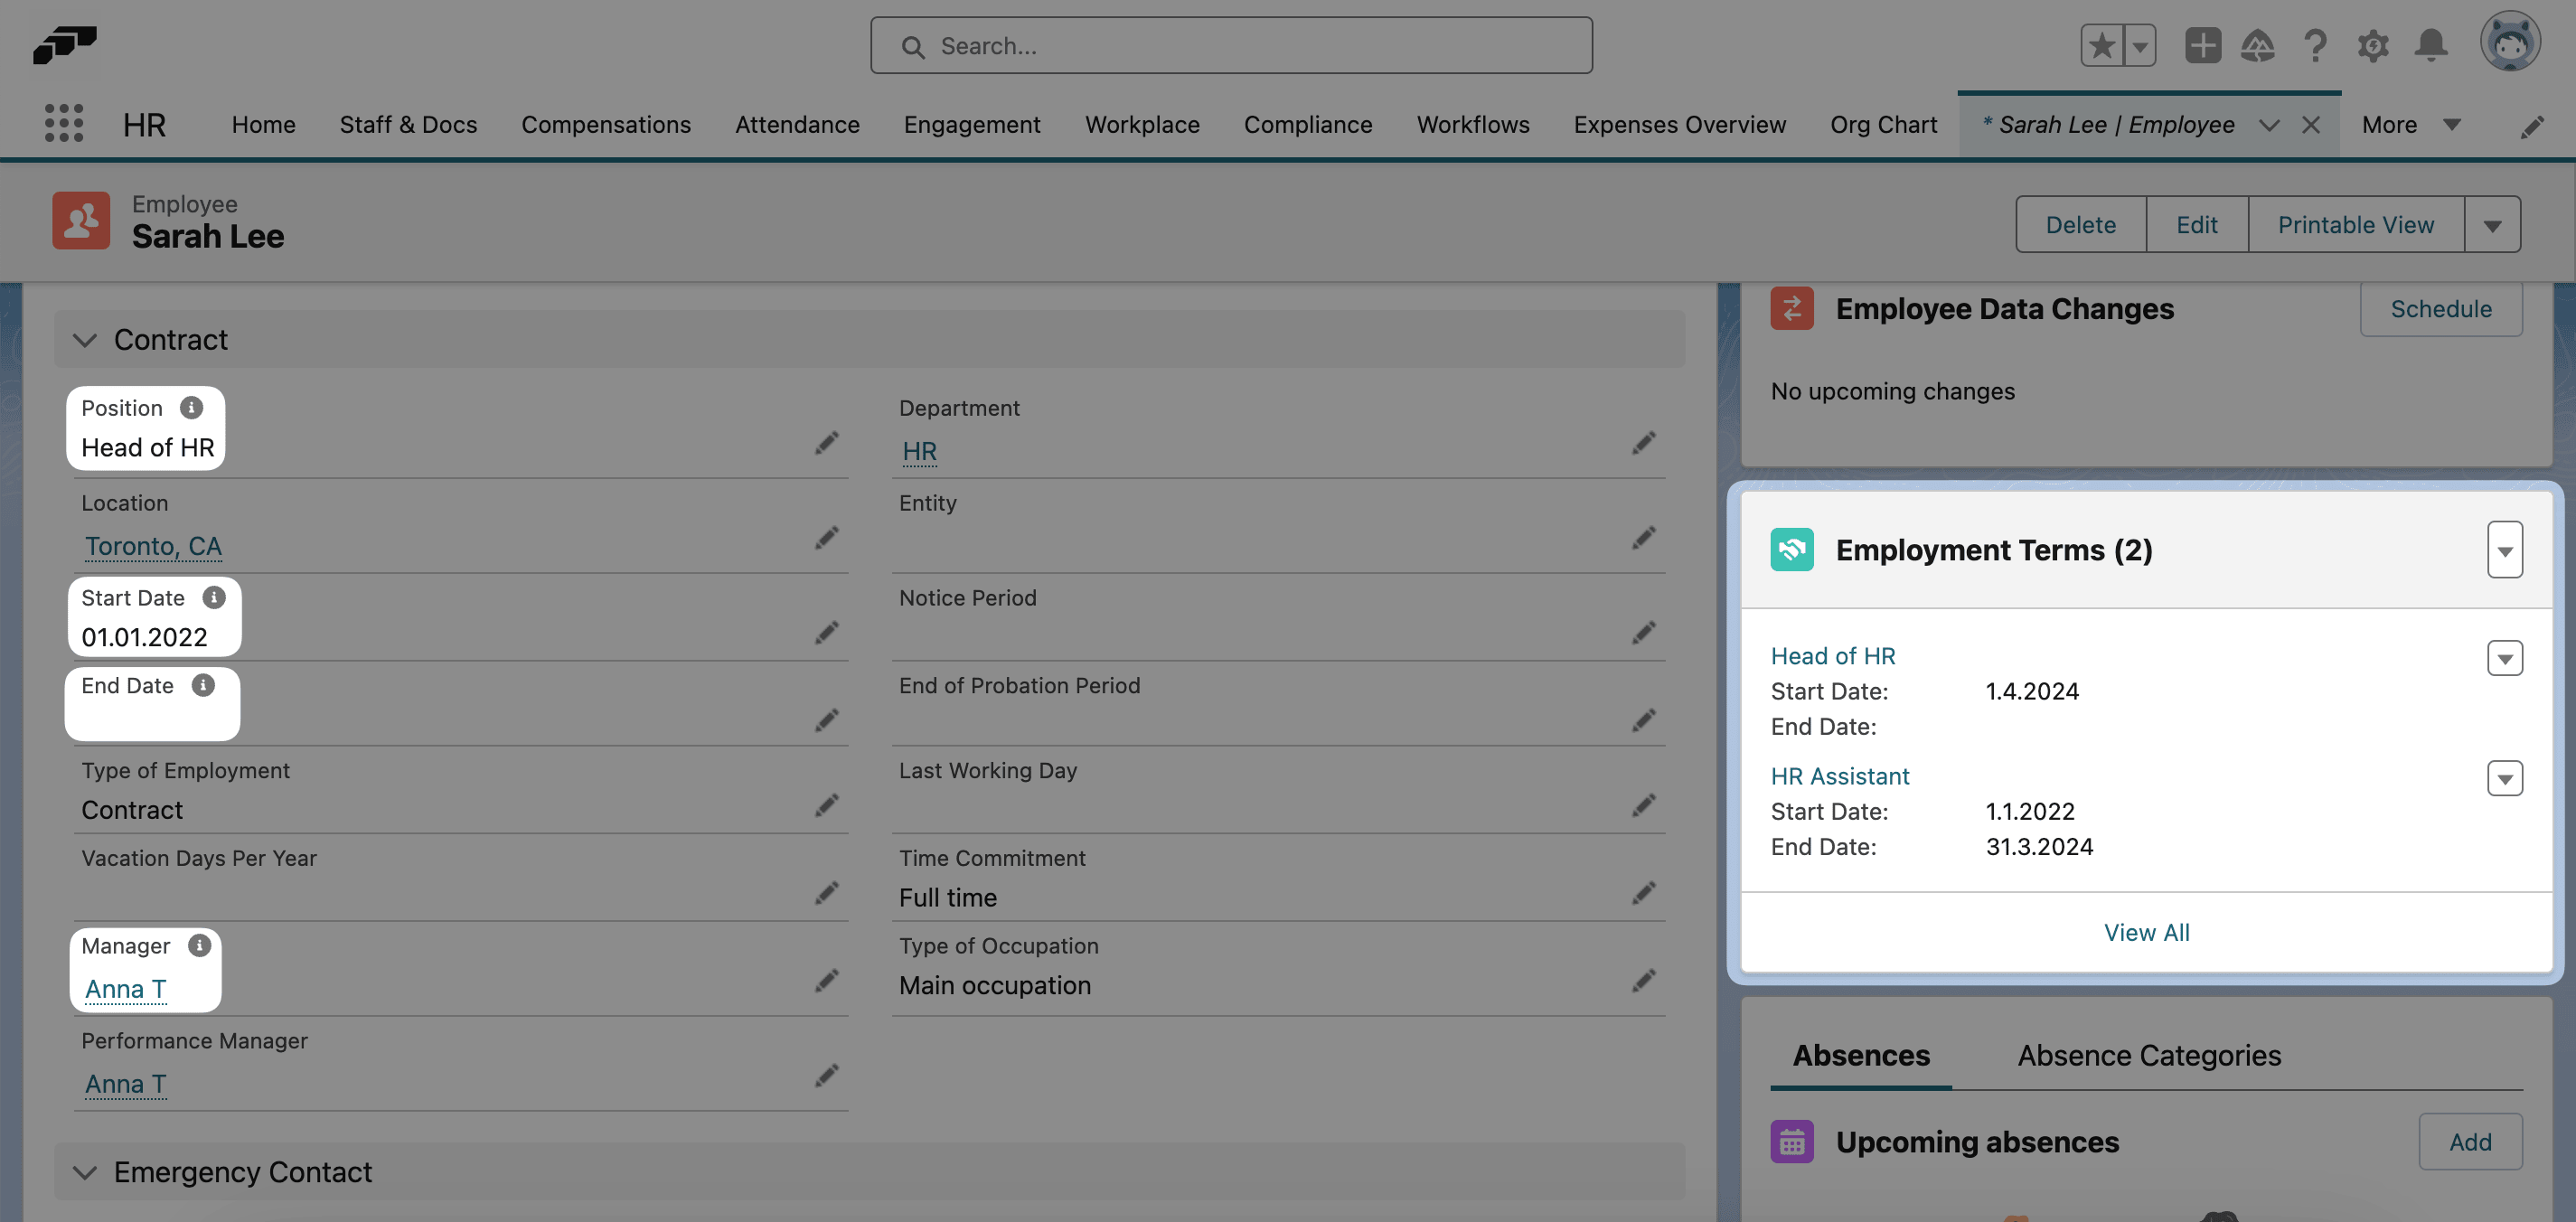
Task: Open the HR Assistant term link
Action: pyautogui.click(x=1840, y=776)
